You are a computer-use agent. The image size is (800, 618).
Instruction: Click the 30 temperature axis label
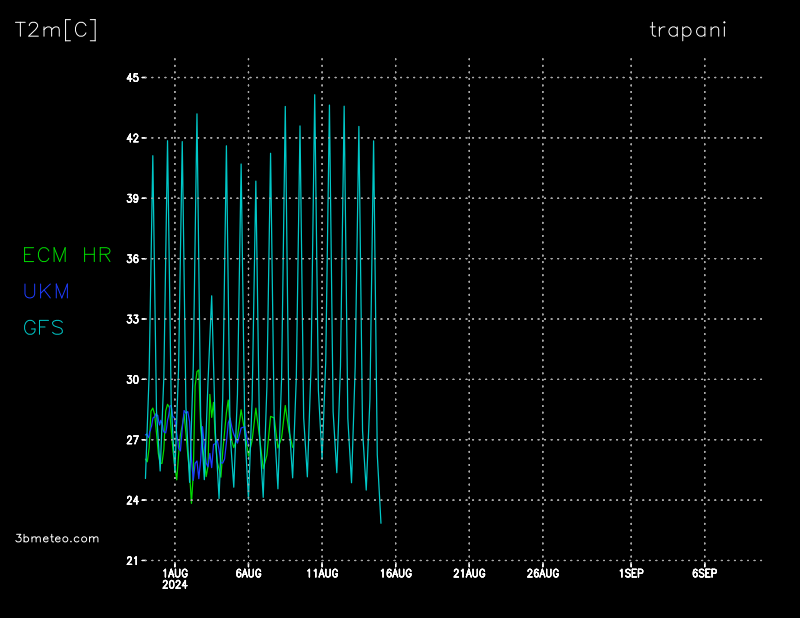click(131, 380)
